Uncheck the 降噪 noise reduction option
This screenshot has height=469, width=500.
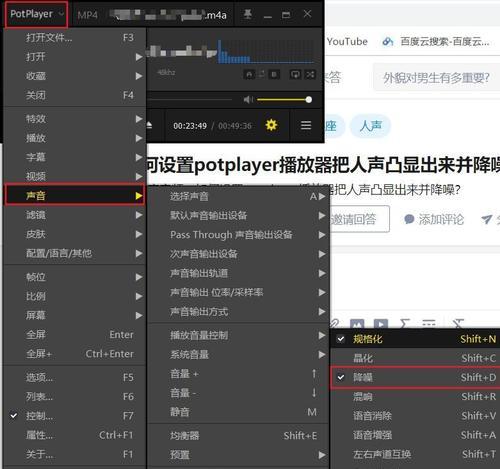click(x=415, y=377)
